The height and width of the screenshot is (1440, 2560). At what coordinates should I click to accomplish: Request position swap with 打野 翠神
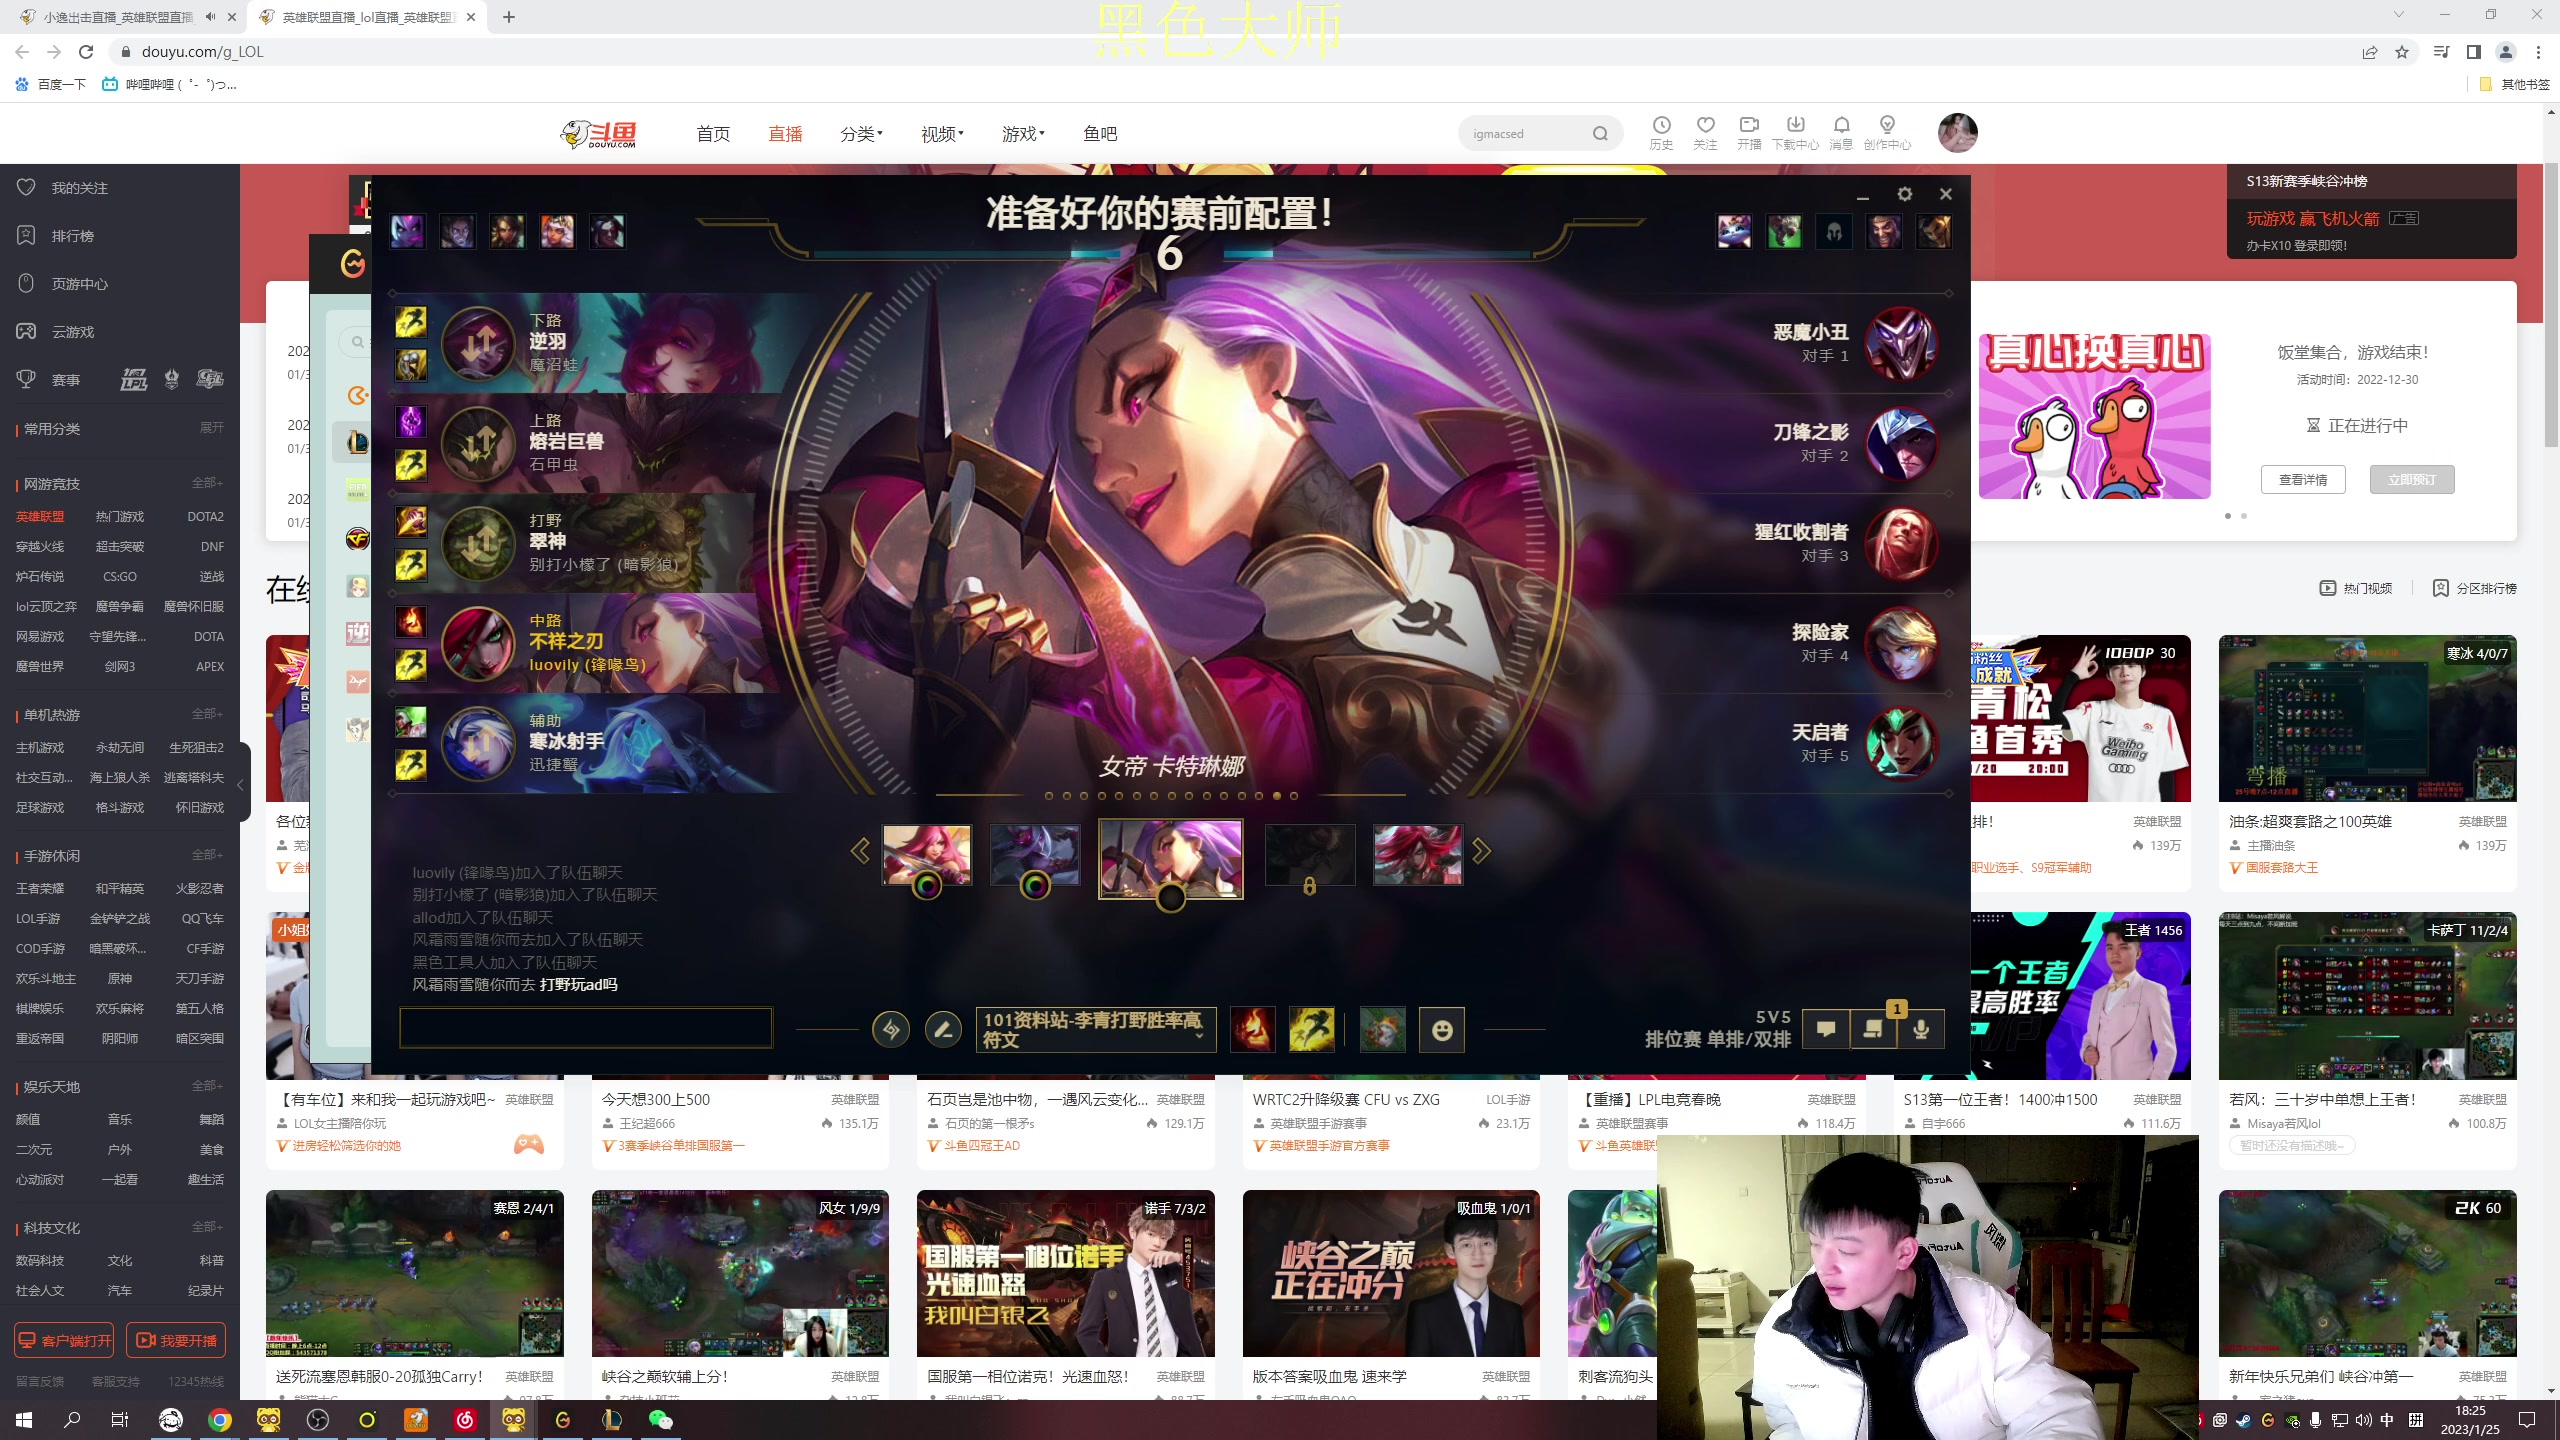point(479,543)
